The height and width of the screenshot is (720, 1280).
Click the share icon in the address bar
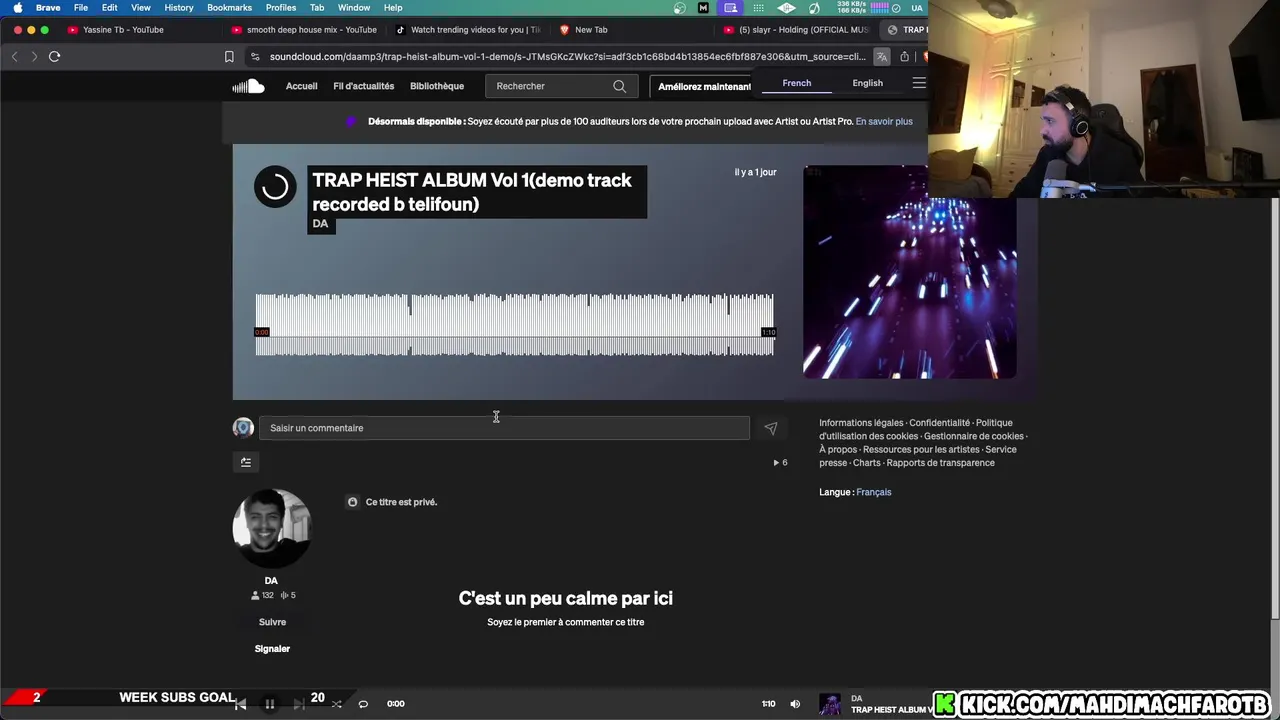point(905,57)
